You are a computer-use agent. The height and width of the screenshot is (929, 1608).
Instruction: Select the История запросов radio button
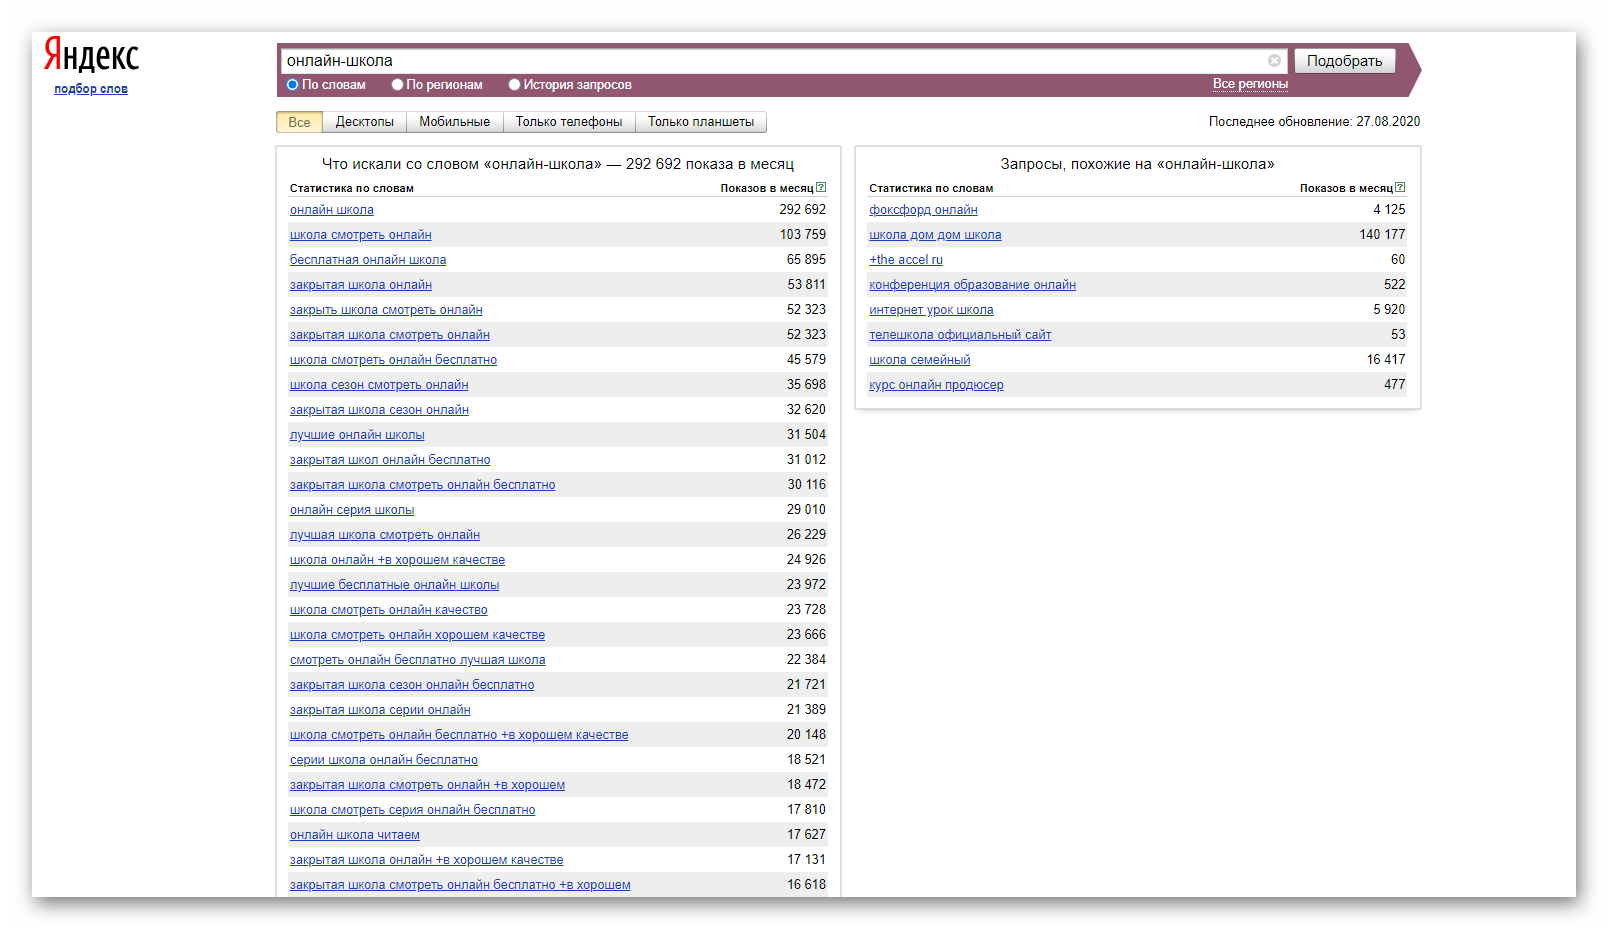[514, 85]
